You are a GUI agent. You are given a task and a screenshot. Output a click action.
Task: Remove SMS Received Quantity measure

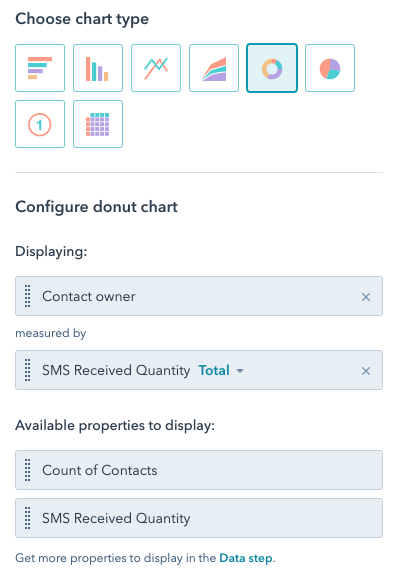click(366, 371)
